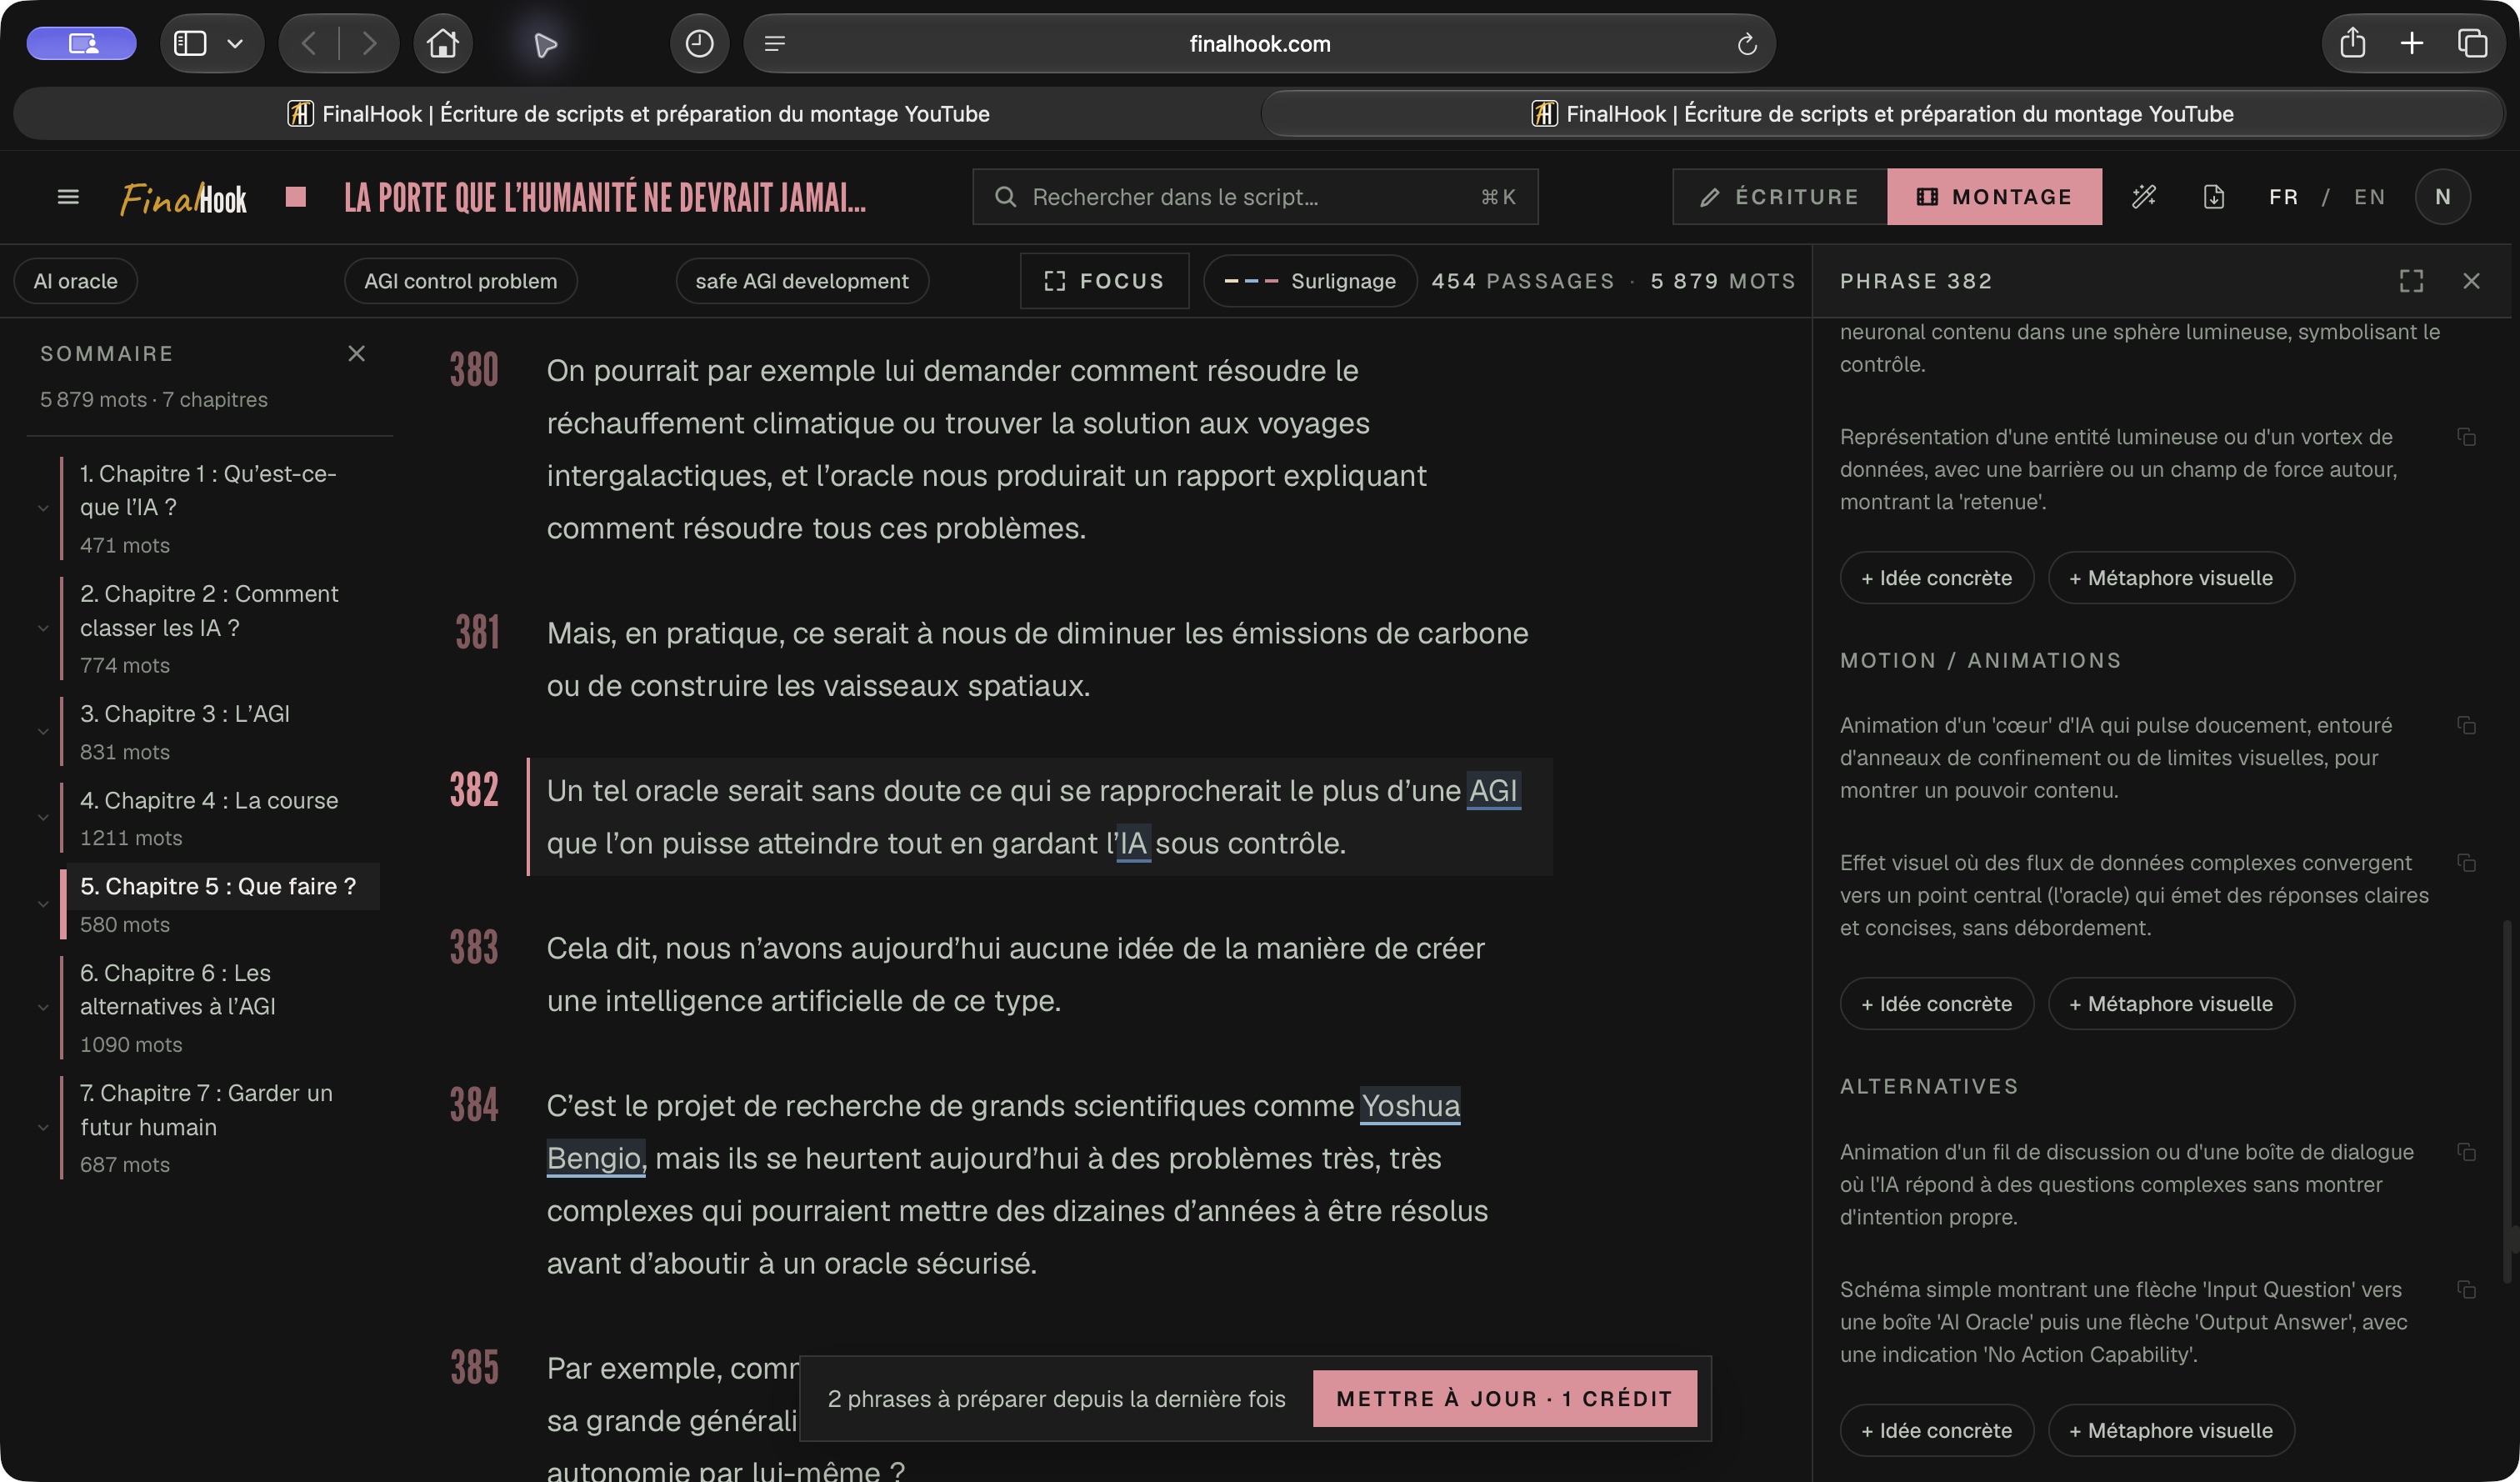Expand Chapitre 2 chevron in Sommaire
The height and width of the screenshot is (1482, 2520).
pos(43,628)
